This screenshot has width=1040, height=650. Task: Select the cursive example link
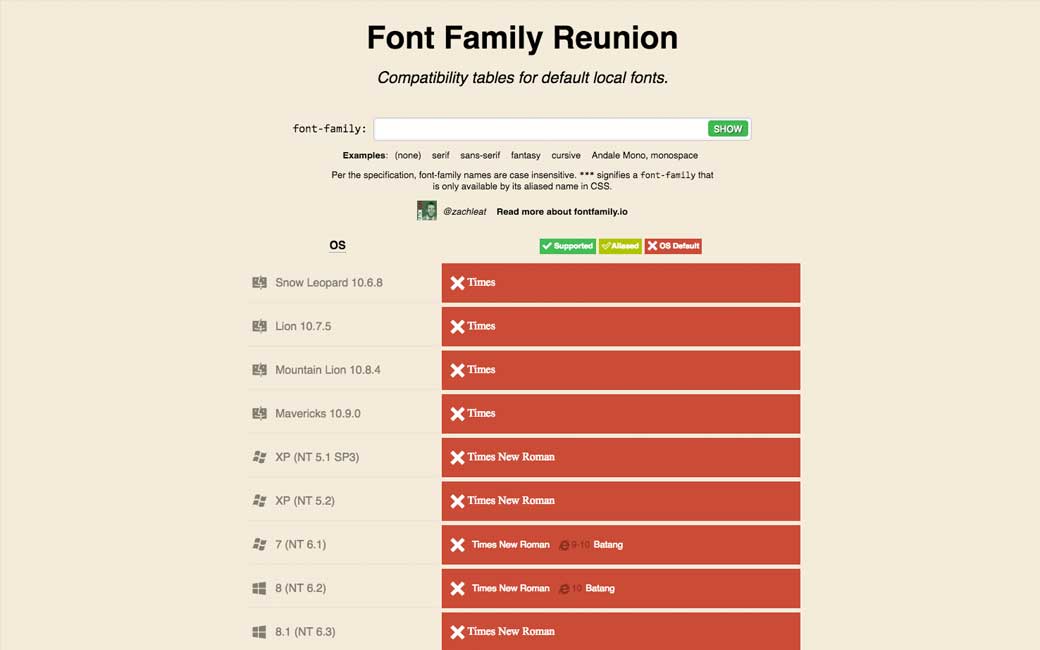(x=566, y=155)
